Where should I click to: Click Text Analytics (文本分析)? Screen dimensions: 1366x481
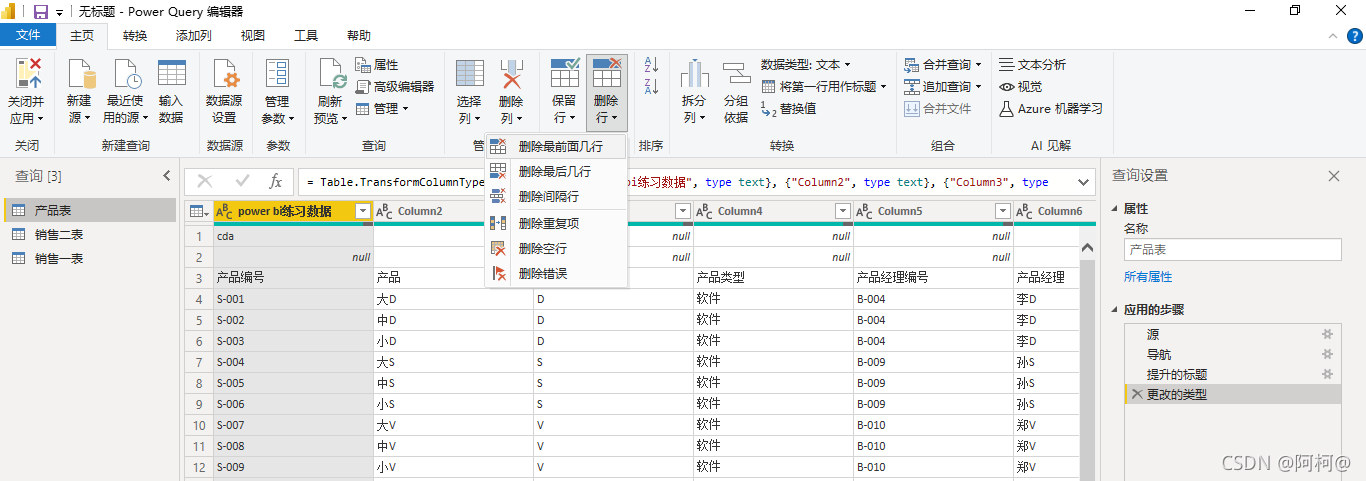tap(1033, 64)
